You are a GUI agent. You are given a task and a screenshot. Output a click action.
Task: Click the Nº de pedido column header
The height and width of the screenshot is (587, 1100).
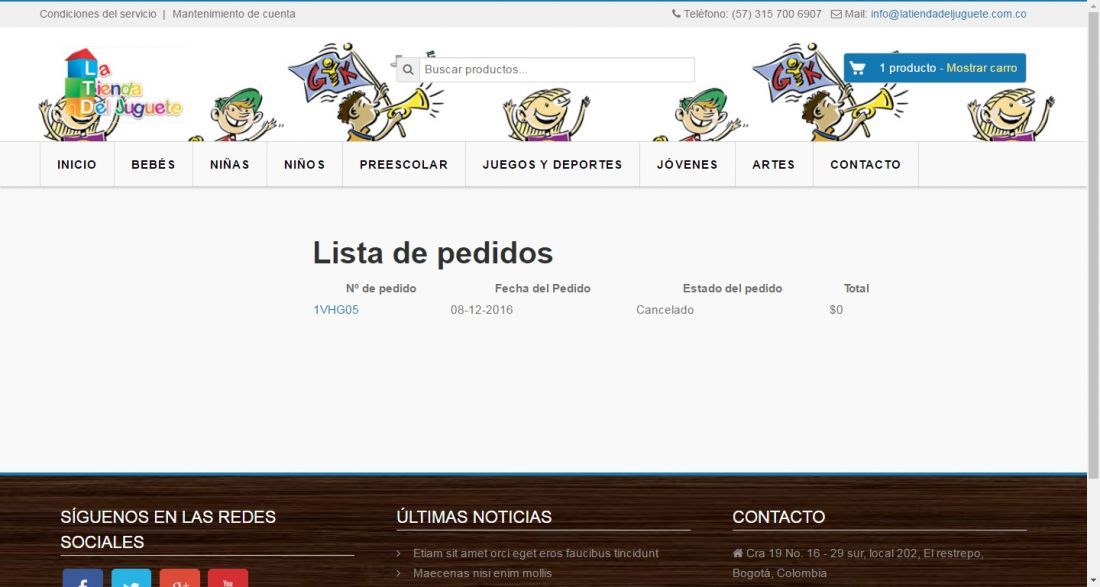click(x=381, y=288)
